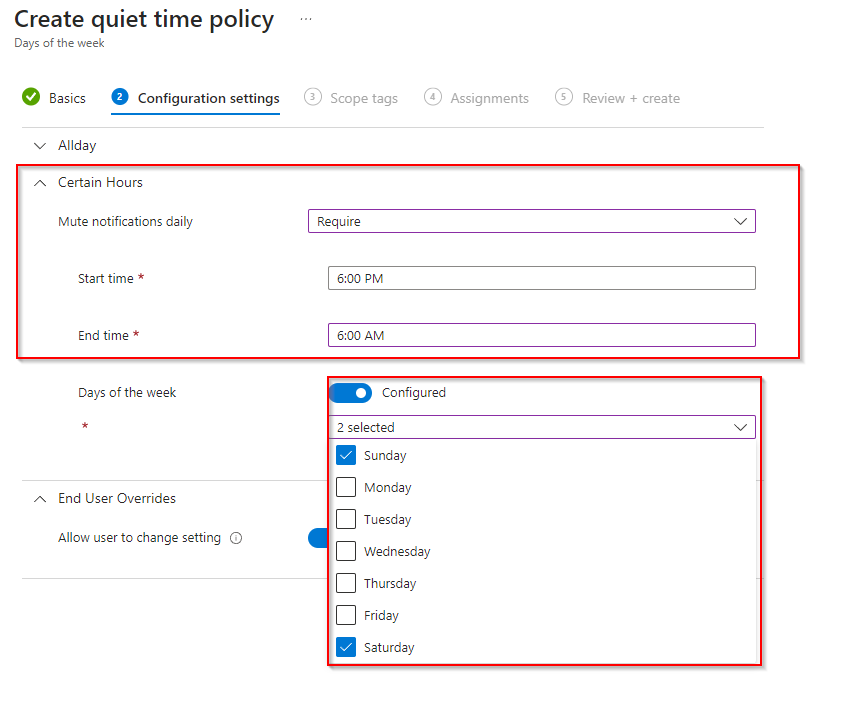The image size is (852, 702).
Task: Collapse the Certain Hours section
Action: point(40,182)
